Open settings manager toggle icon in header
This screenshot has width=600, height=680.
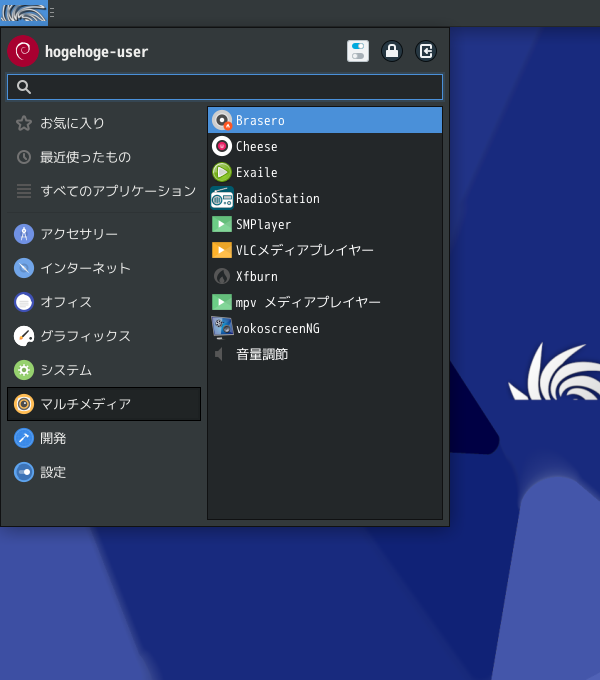pyautogui.click(x=358, y=51)
